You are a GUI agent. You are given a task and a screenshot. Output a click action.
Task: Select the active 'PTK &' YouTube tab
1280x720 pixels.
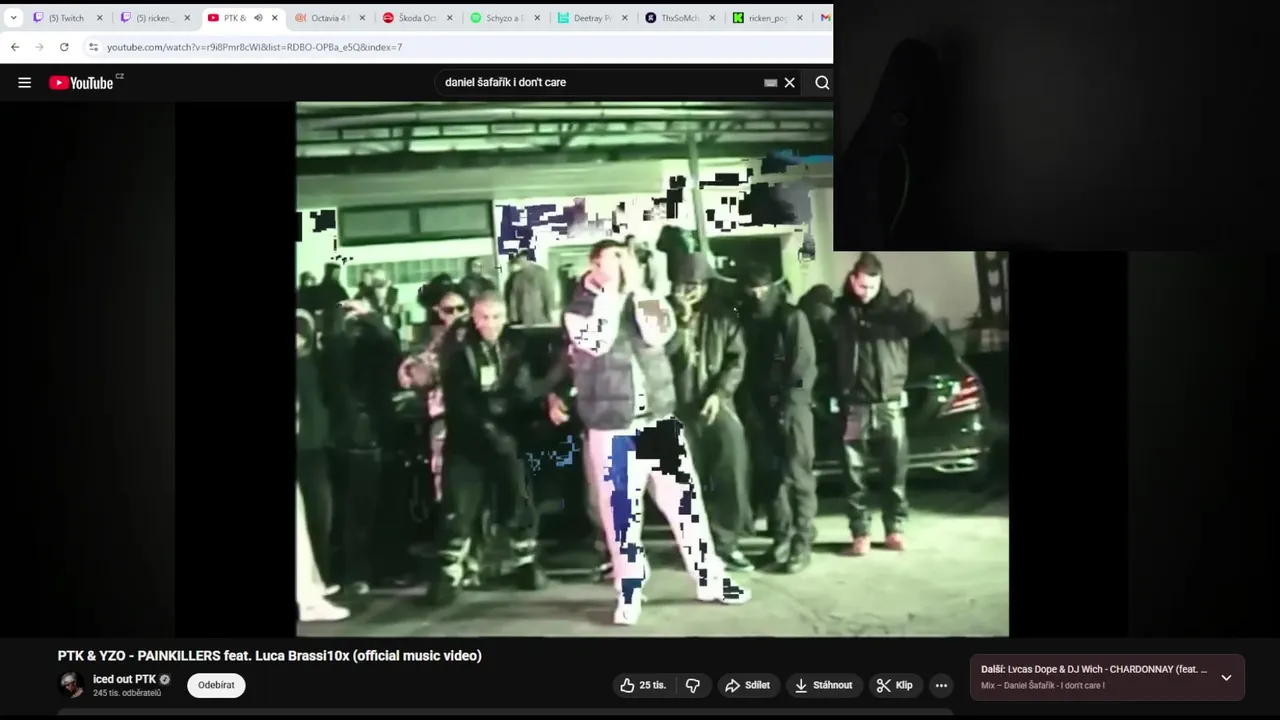click(x=242, y=18)
